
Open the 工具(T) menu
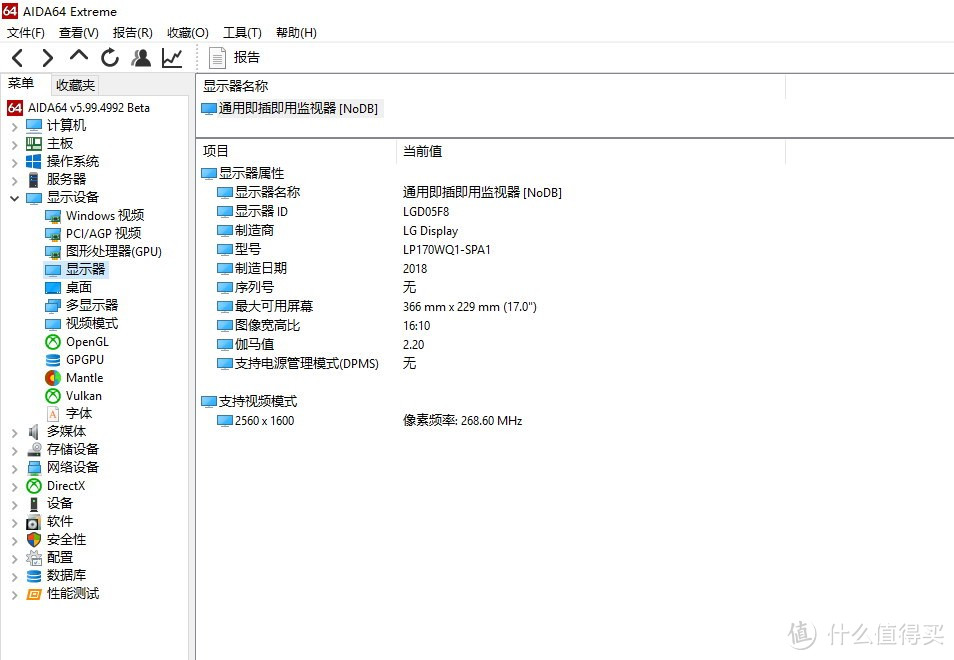coord(242,33)
